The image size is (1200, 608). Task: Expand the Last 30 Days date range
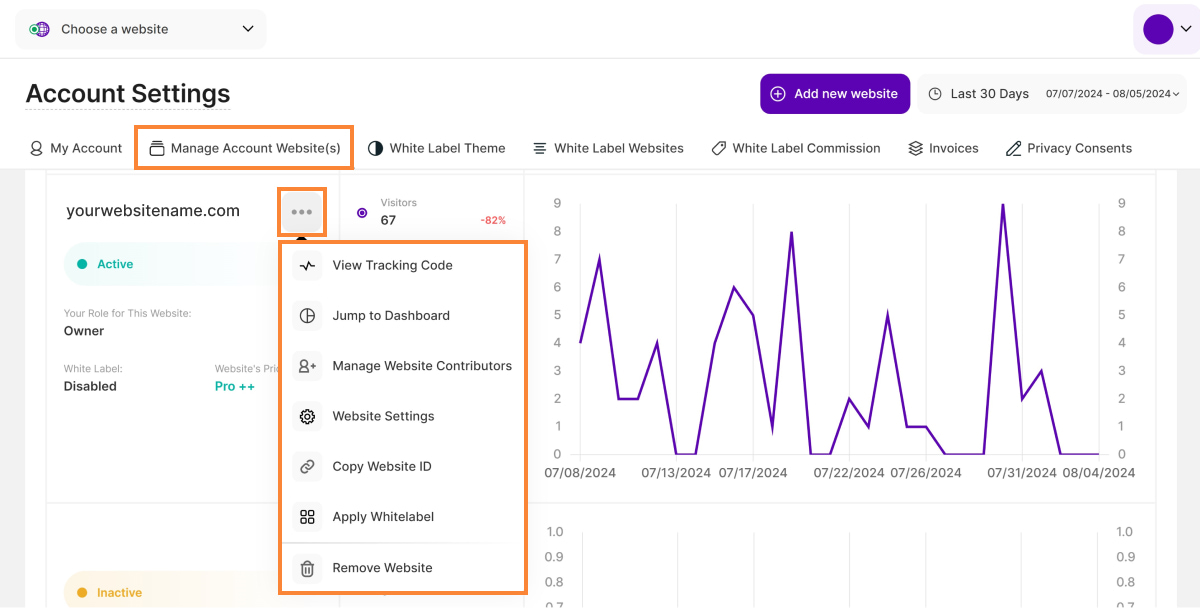[1051, 94]
